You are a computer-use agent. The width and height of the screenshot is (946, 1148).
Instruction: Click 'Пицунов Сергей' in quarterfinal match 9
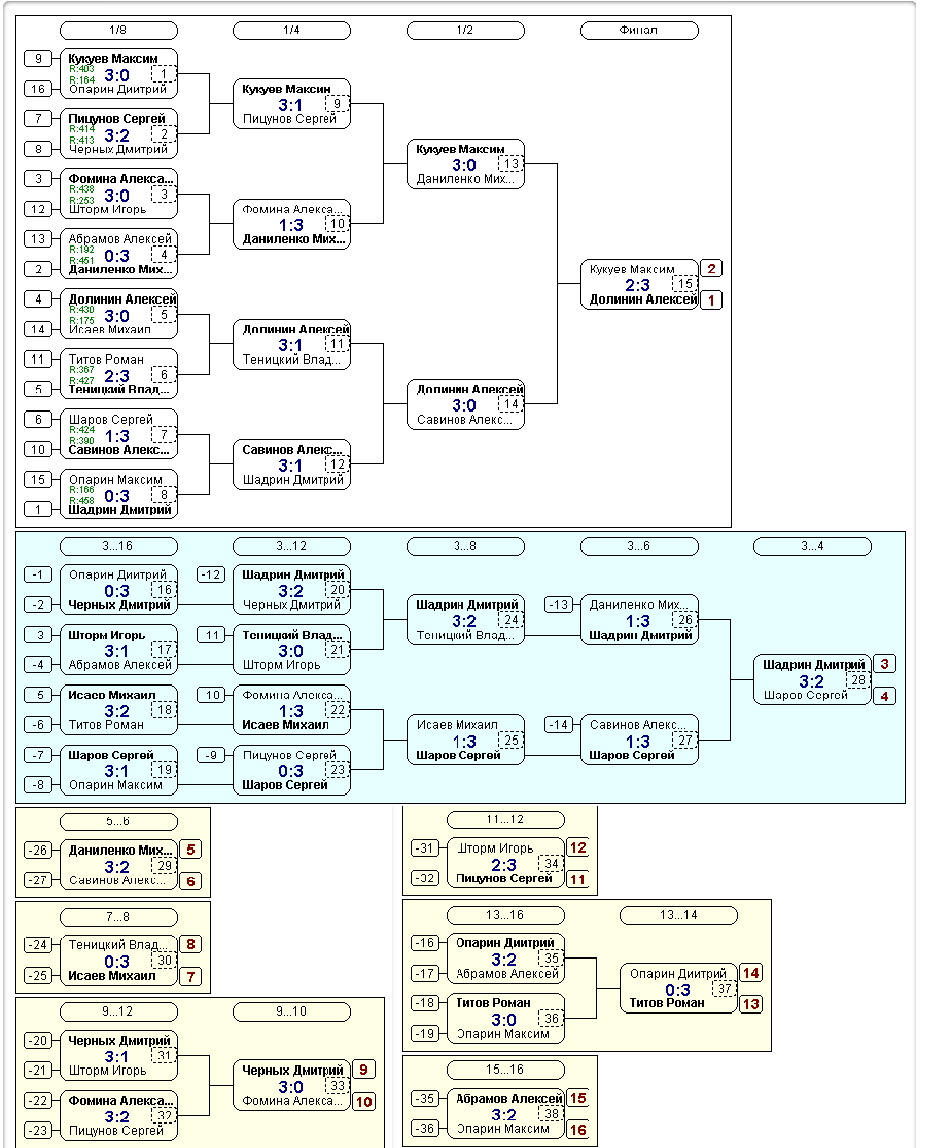[289, 119]
